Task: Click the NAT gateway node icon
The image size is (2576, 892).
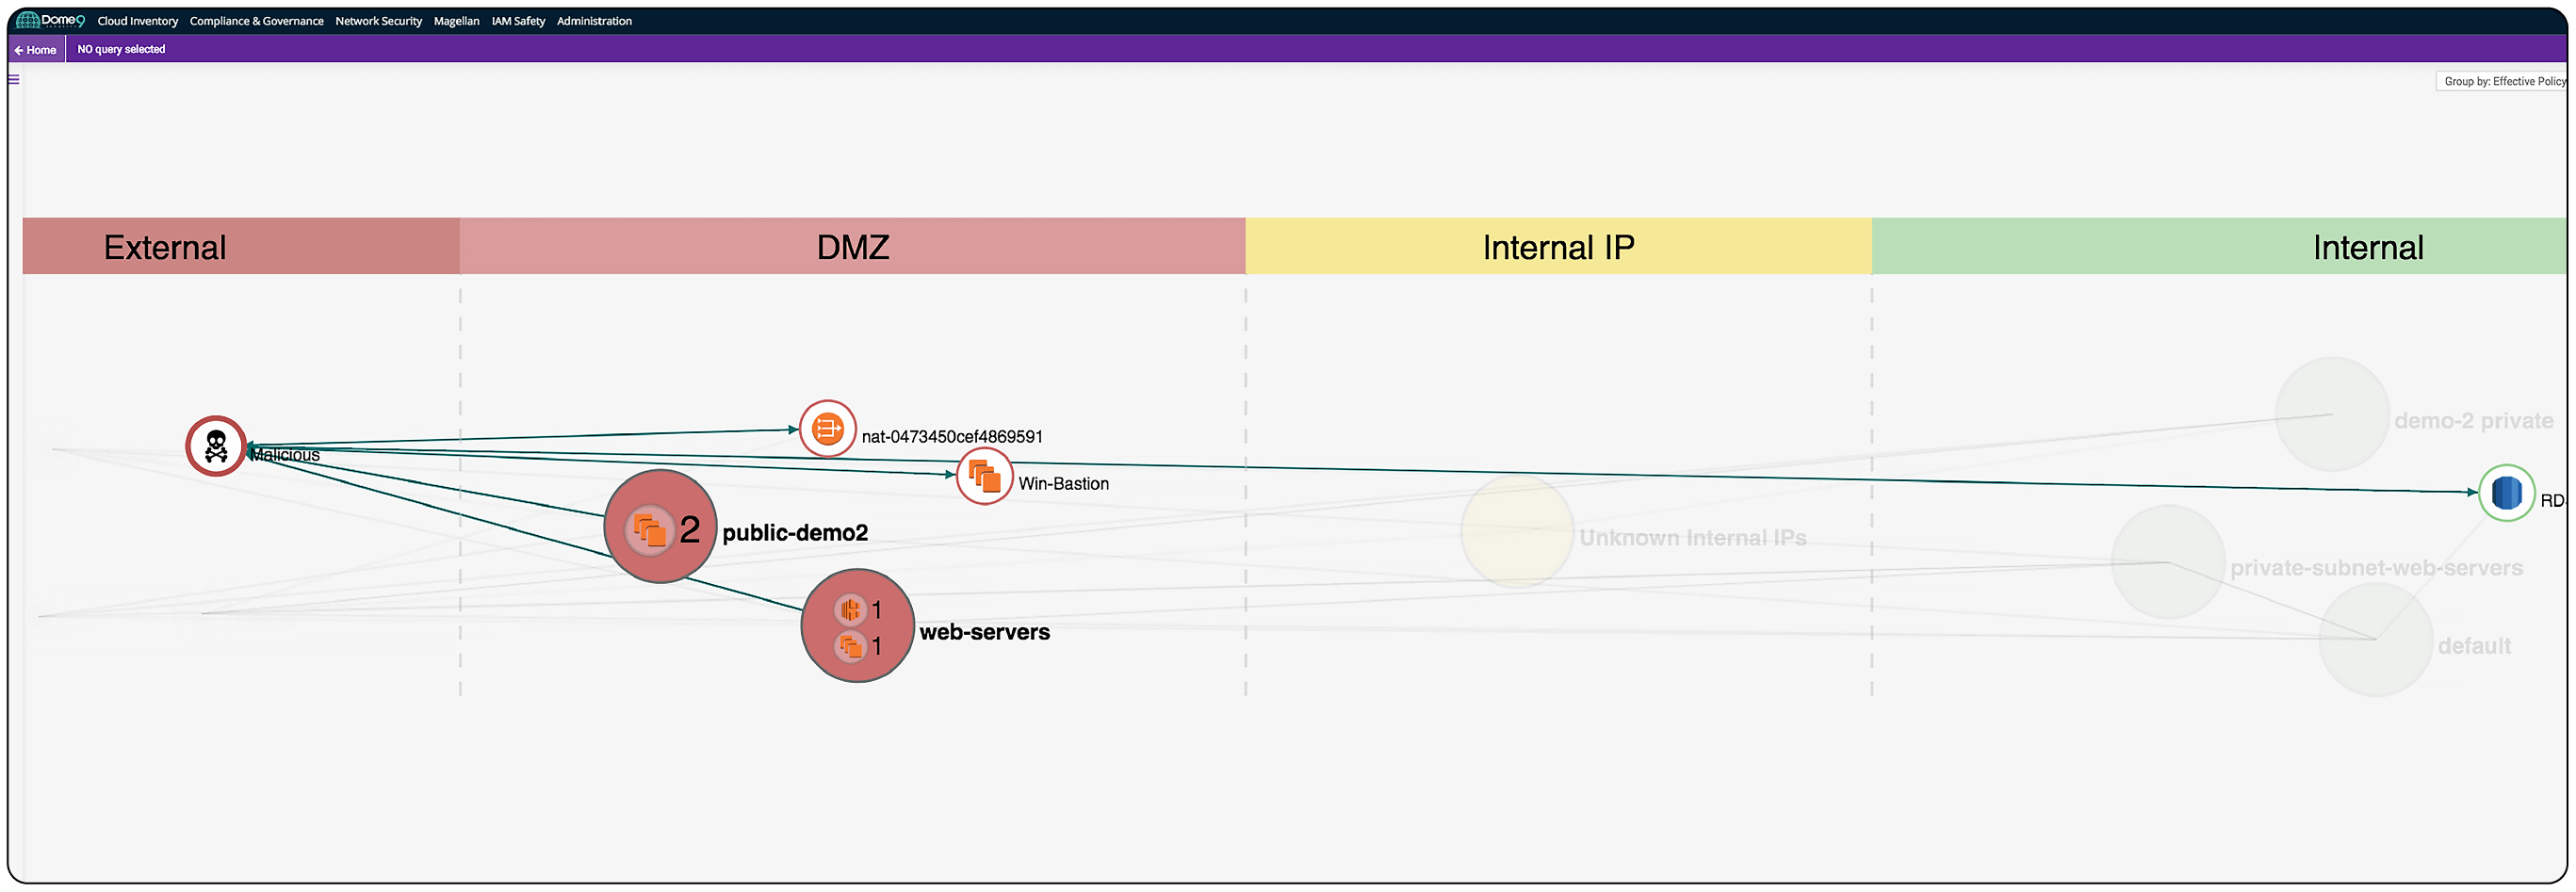Action: point(828,429)
